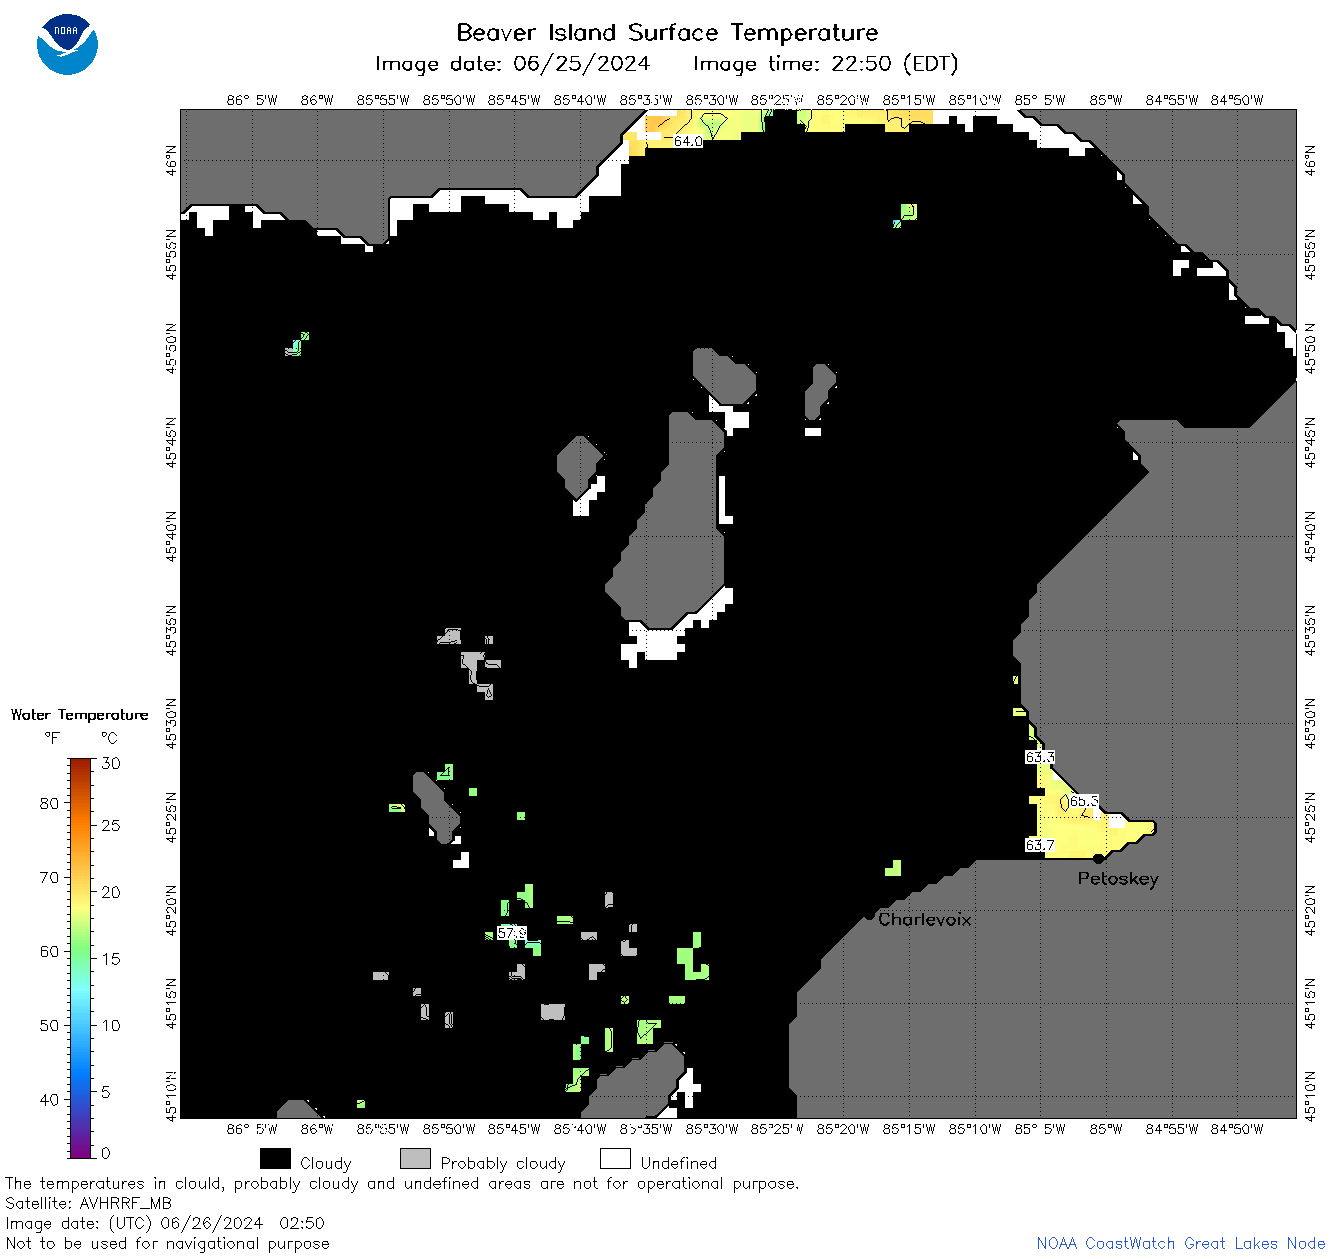Click the 63.3 temperature label
This screenshot has height=1259, width=1336.
(1040, 757)
